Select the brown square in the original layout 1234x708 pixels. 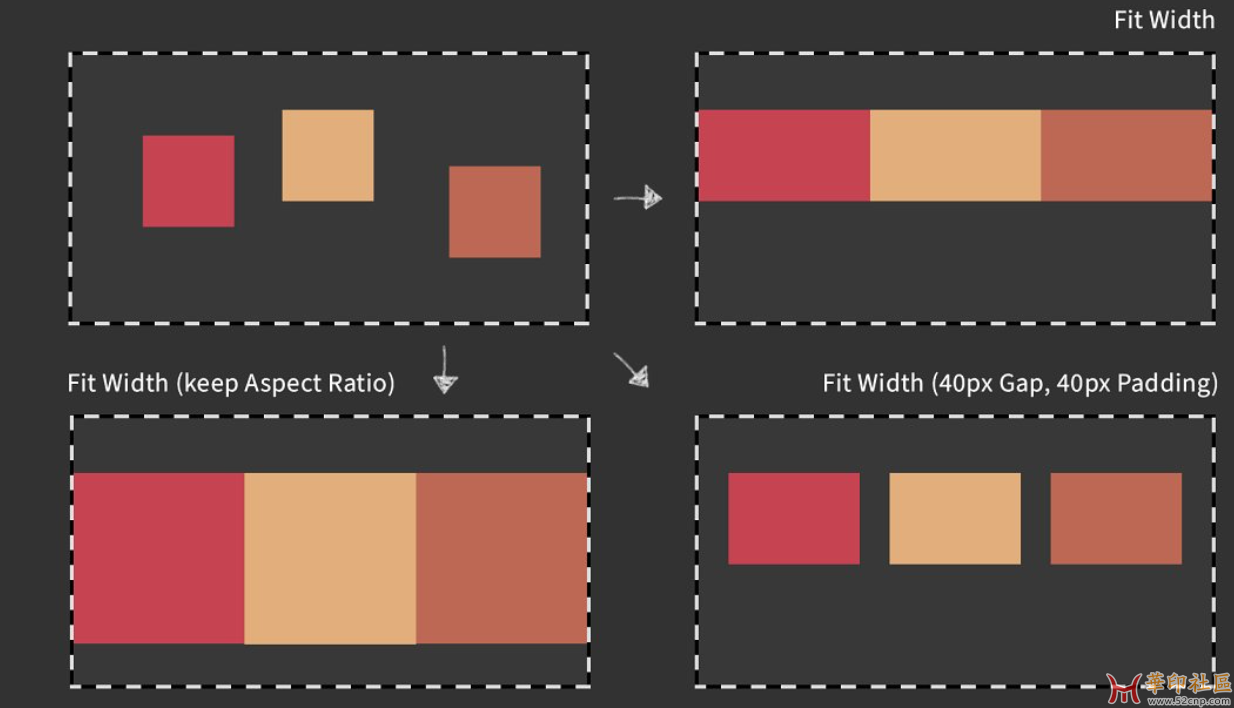tap(495, 212)
